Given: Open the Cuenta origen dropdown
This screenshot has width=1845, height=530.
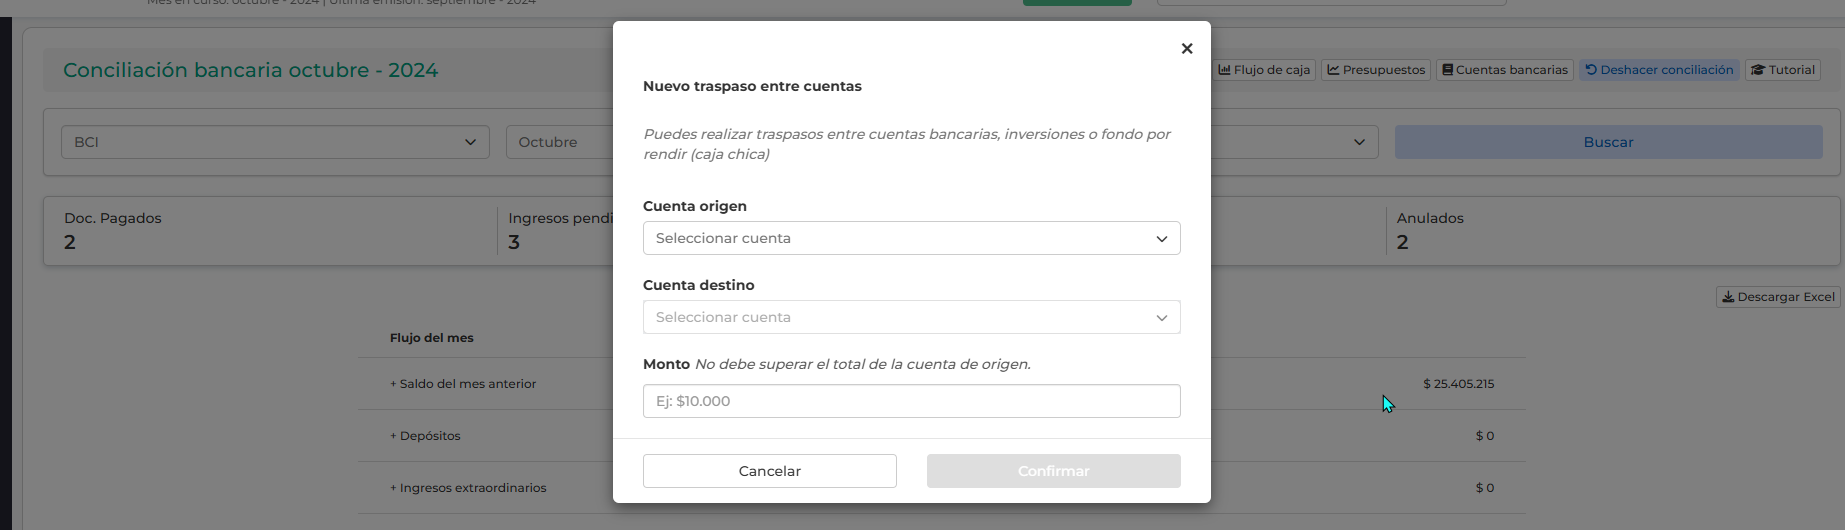Looking at the screenshot, I should coord(911,238).
